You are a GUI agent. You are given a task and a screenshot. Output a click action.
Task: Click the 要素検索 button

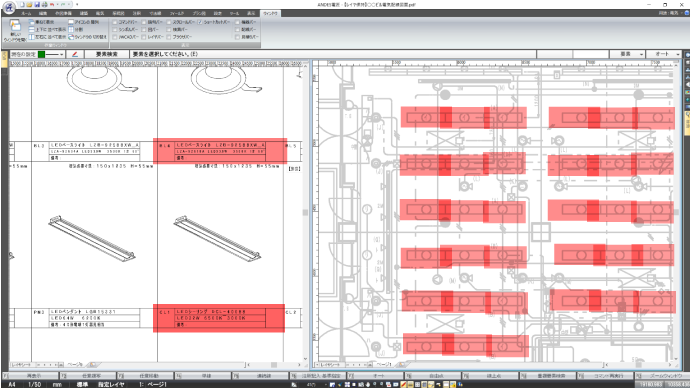pos(107,54)
